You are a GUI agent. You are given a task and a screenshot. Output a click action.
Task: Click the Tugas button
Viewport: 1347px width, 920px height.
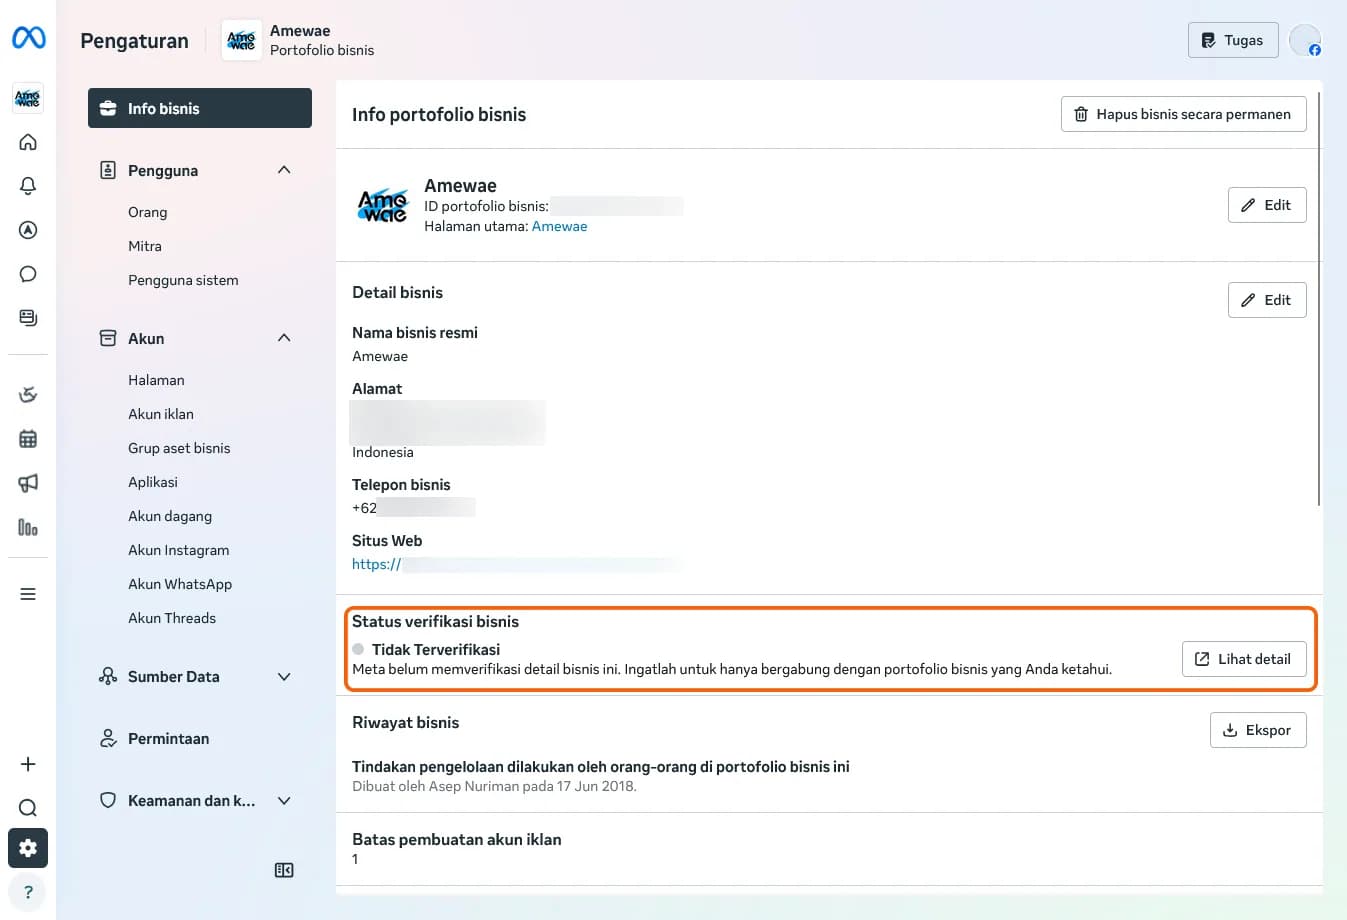point(1233,40)
